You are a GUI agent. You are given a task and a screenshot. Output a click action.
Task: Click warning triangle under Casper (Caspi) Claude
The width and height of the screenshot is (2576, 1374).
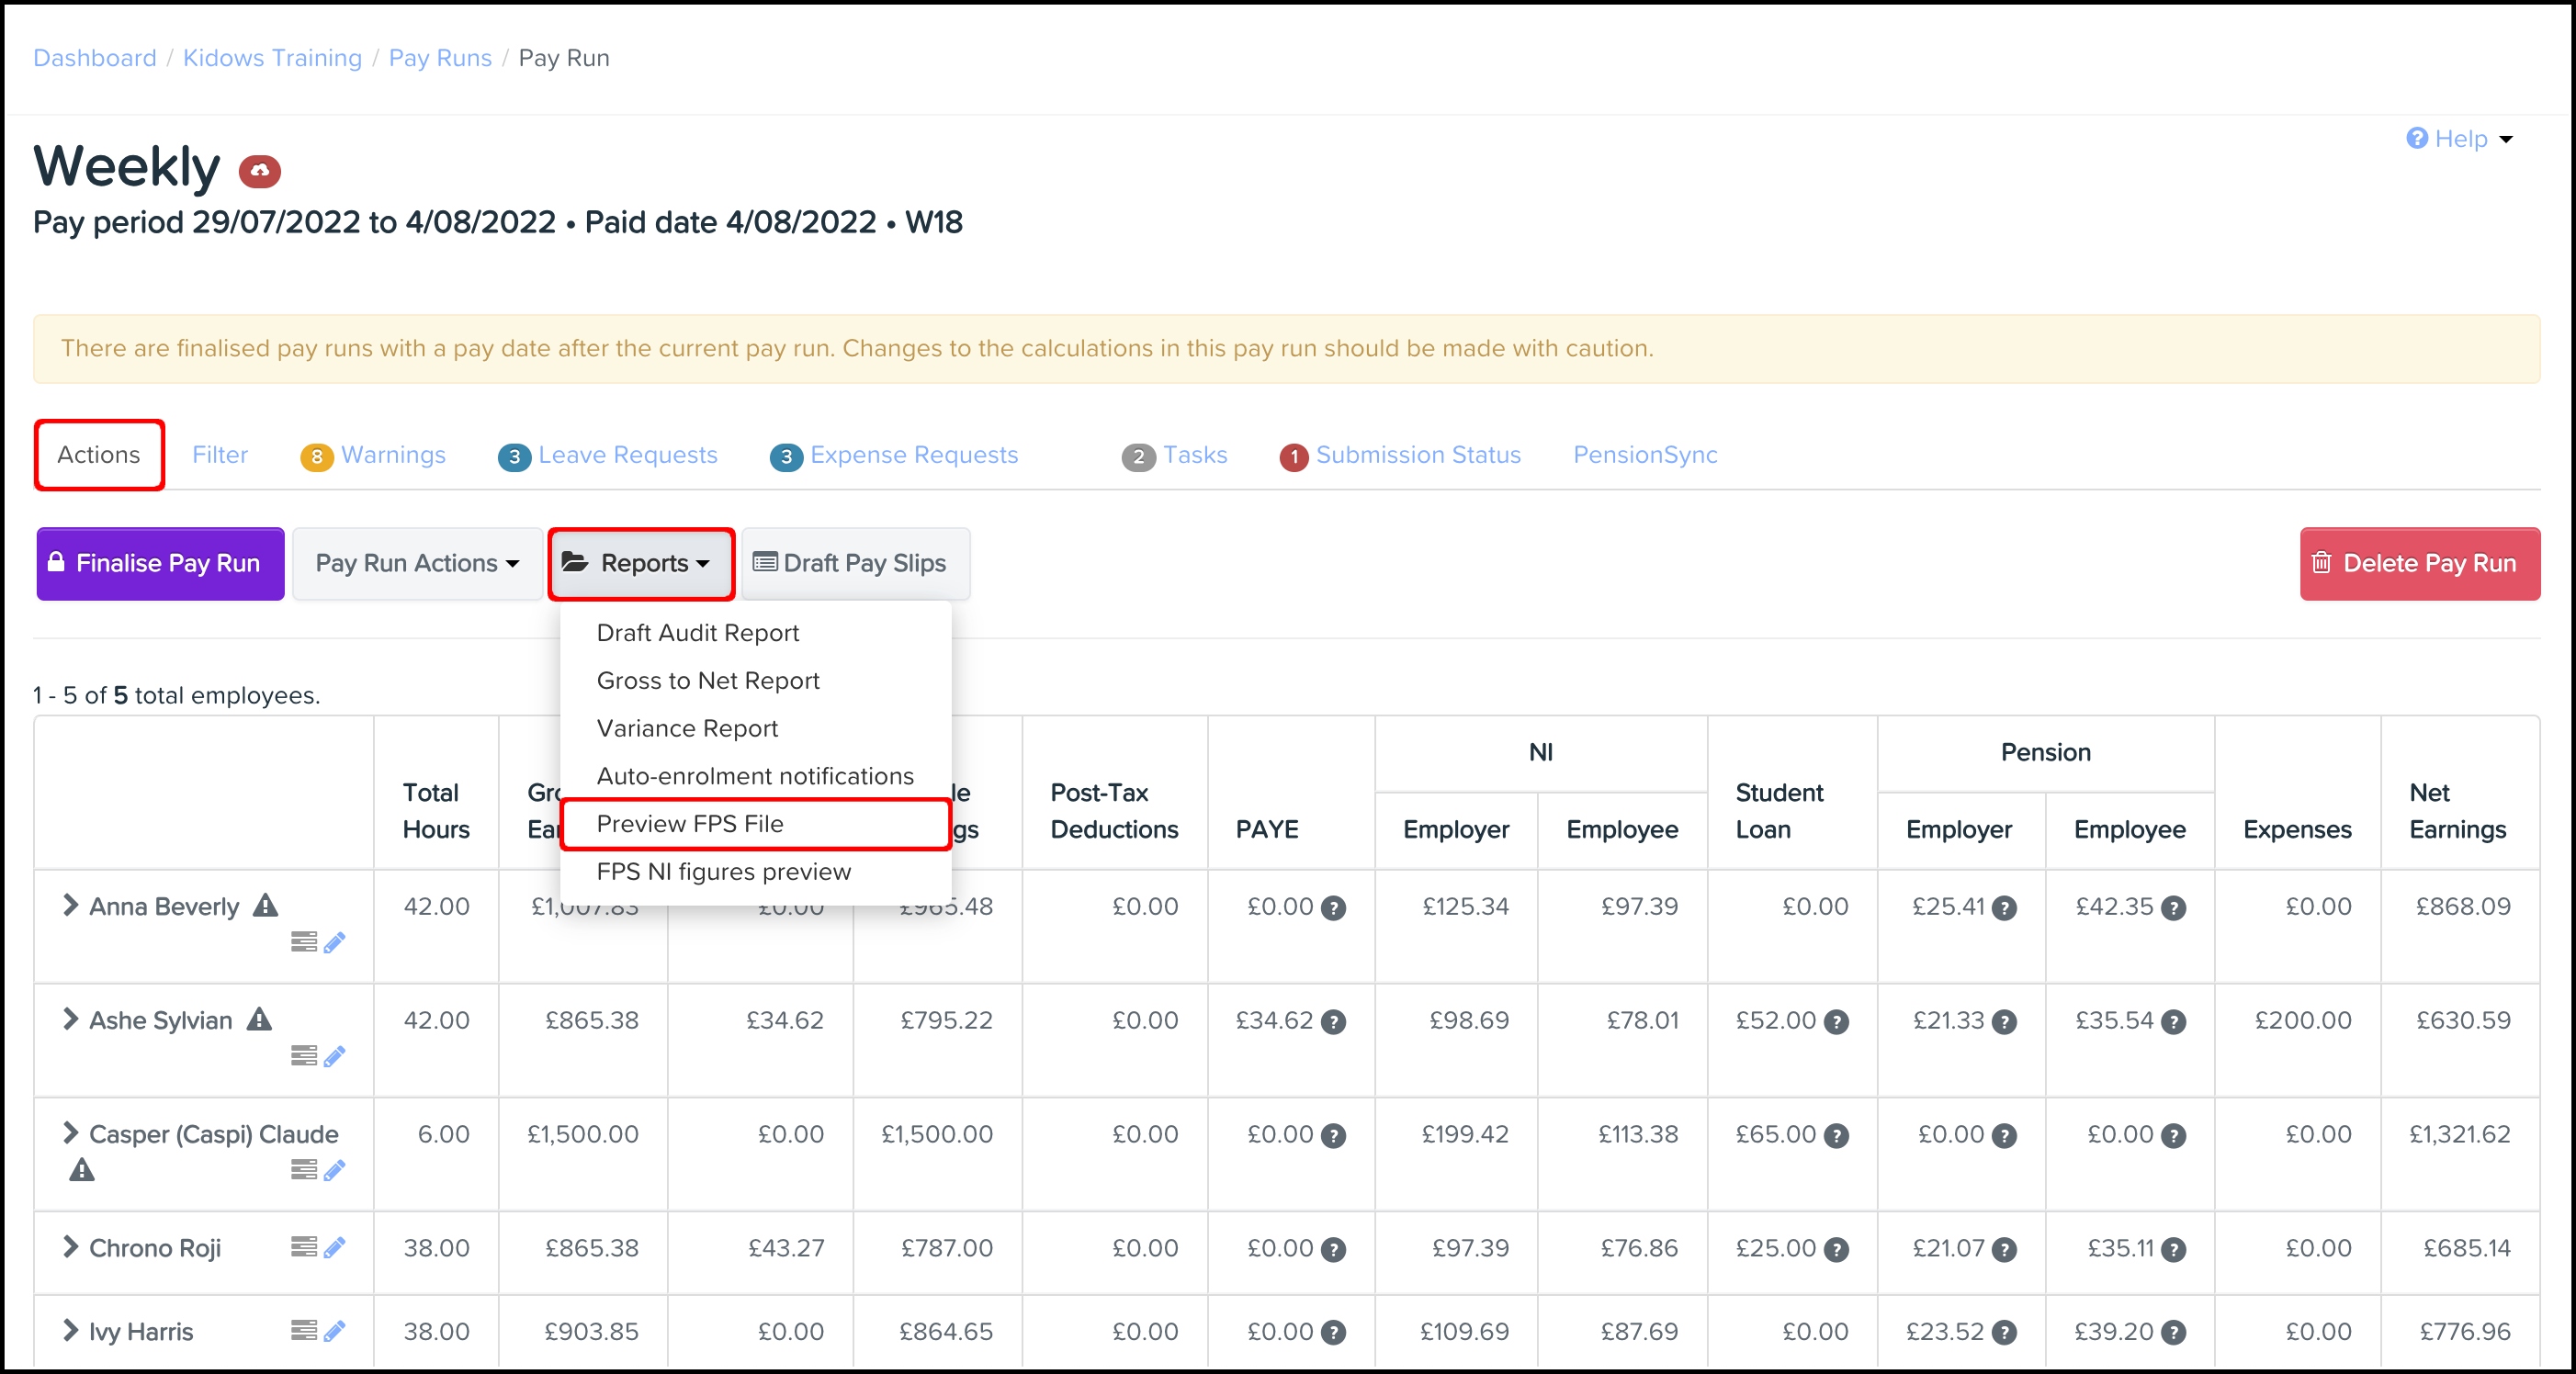tap(82, 1170)
